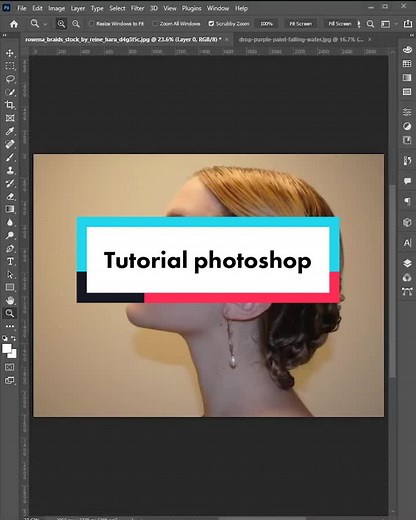The width and height of the screenshot is (416, 520).
Task: Select the Eraser tool
Action: [10, 196]
